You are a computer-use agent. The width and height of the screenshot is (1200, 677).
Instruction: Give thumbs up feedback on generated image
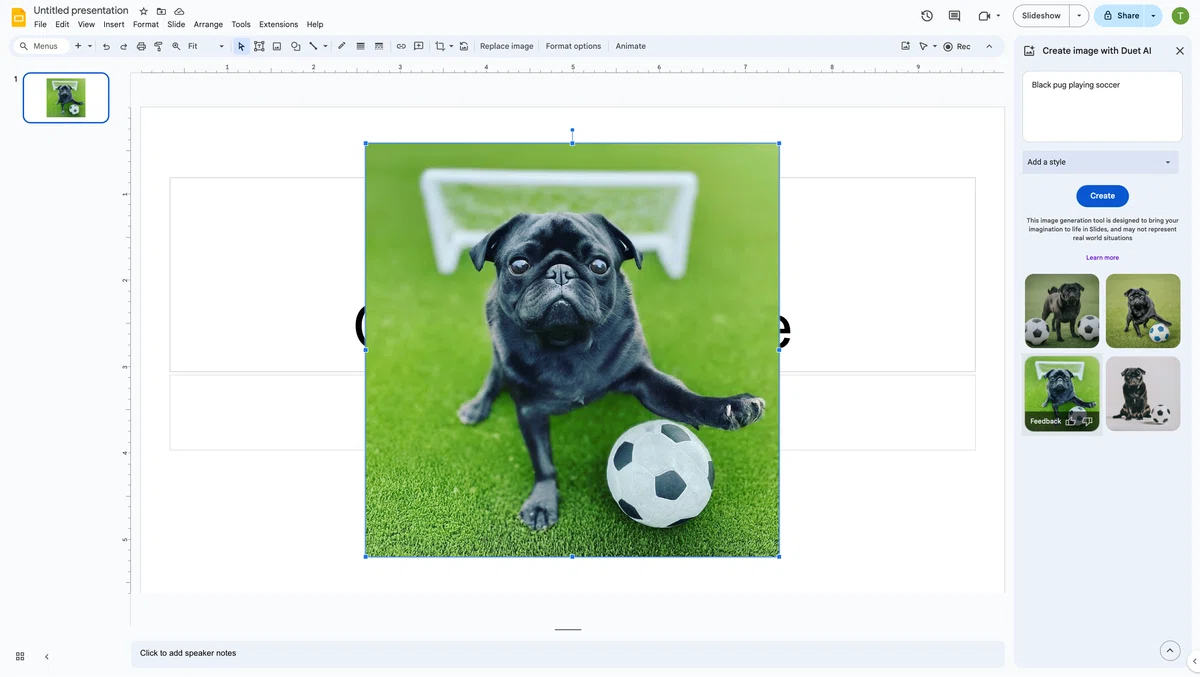point(1071,421)
